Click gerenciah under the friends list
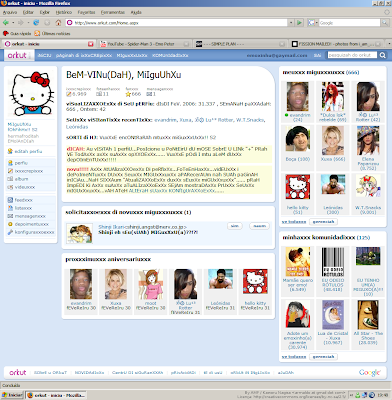This screenshot has width=392, height=400. [323, 222]
